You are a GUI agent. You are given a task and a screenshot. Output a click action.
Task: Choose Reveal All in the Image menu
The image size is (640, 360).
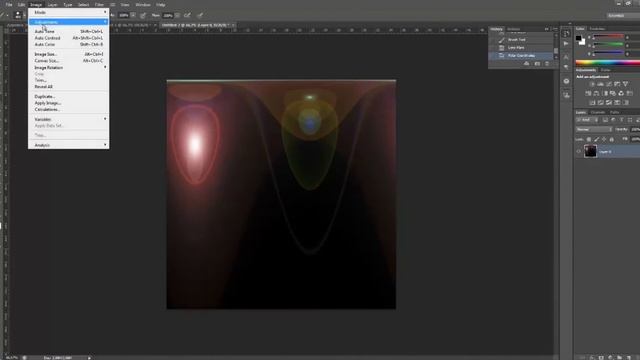coord(69,87)
